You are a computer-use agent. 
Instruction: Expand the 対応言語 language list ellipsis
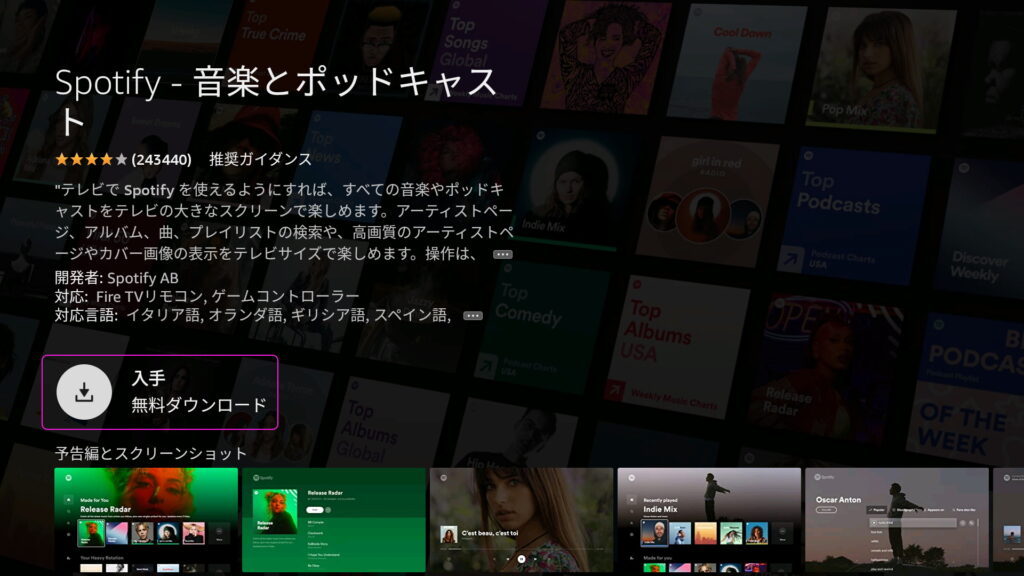473,316
